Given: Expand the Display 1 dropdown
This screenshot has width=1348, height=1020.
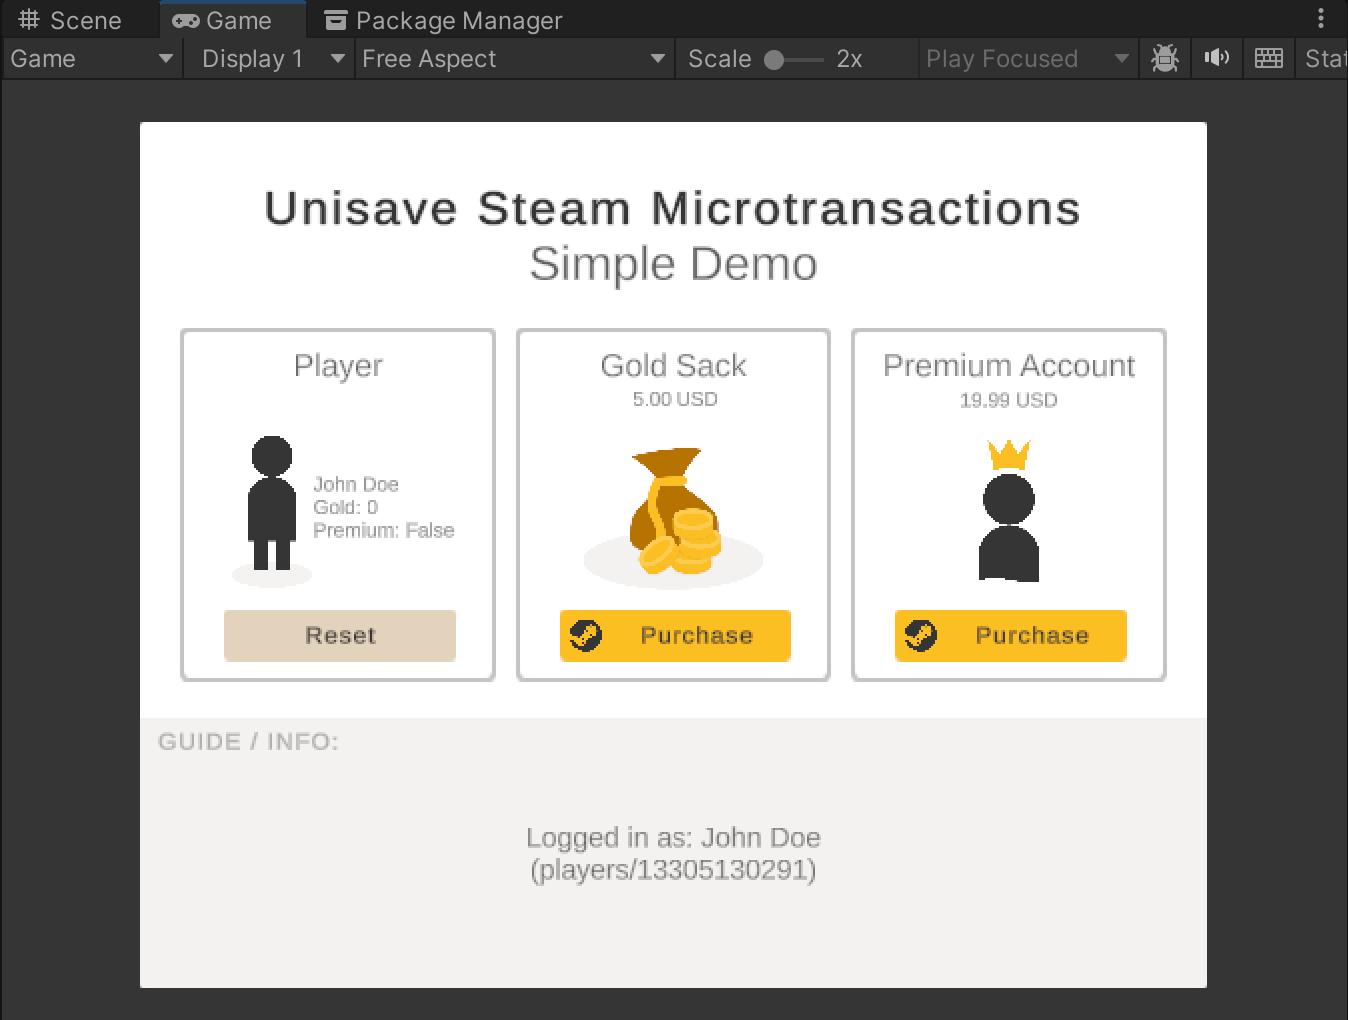Looking at the screenshot, I should [272, 59].
